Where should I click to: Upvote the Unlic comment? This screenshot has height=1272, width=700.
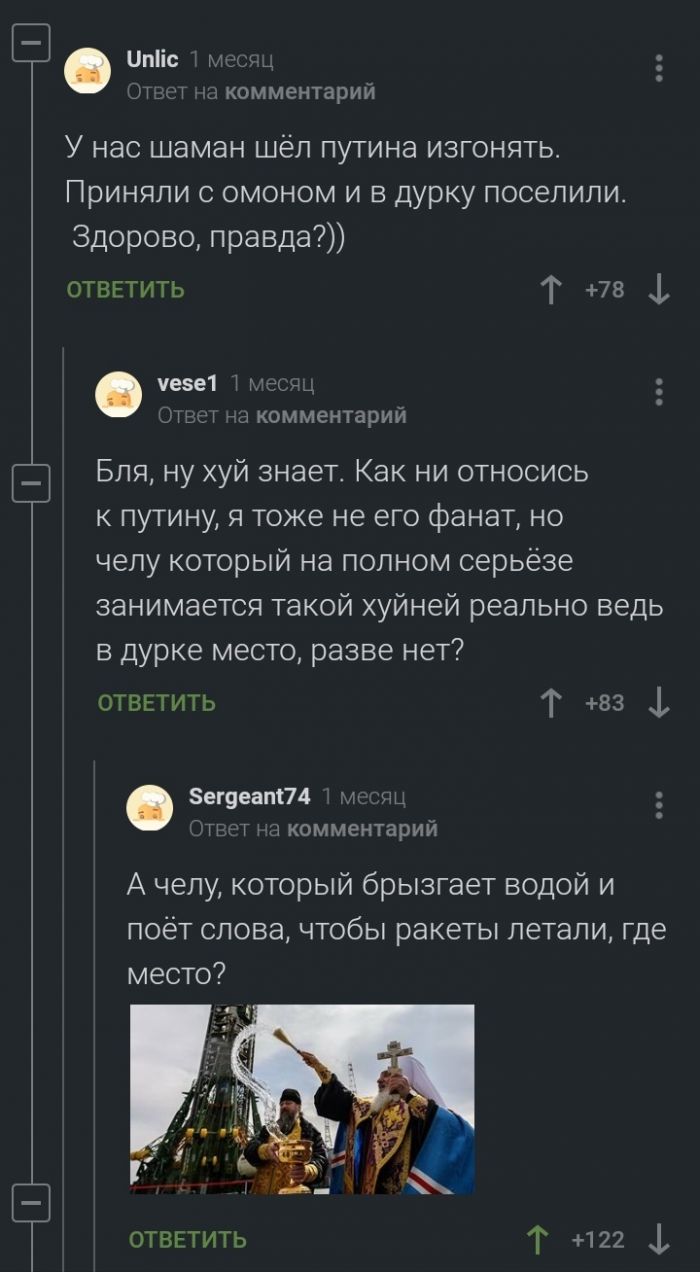click(x=551, y=290)
